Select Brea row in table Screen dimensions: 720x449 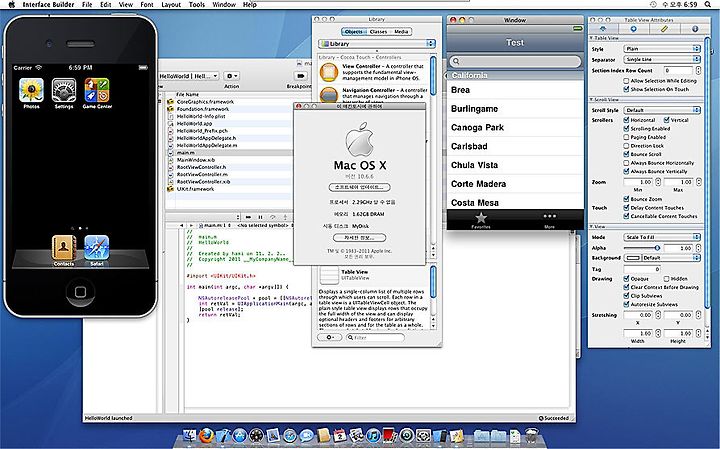coord(515,90)
